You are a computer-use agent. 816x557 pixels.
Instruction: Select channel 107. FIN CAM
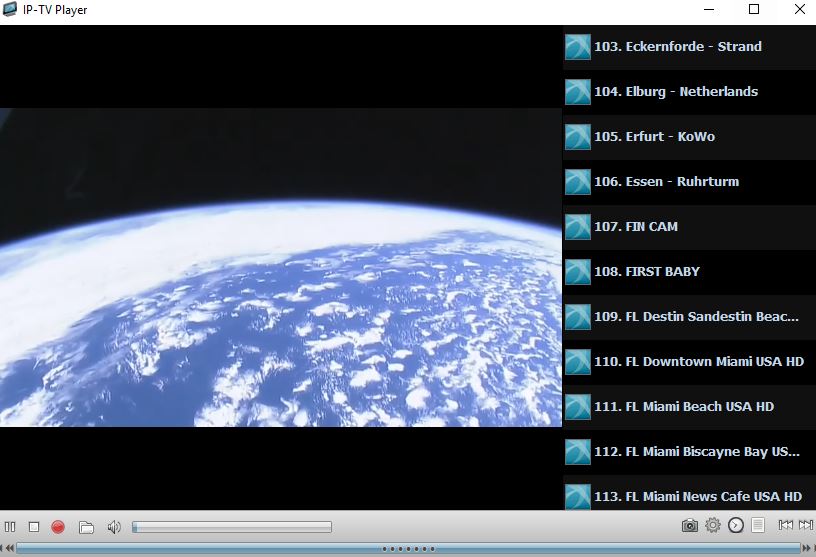pos(689,227)
